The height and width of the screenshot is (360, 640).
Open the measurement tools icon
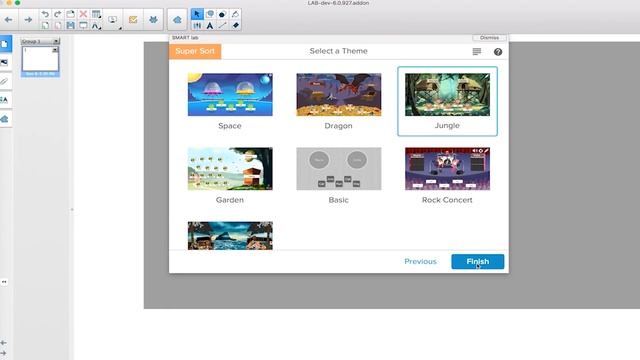coord(96,26)
